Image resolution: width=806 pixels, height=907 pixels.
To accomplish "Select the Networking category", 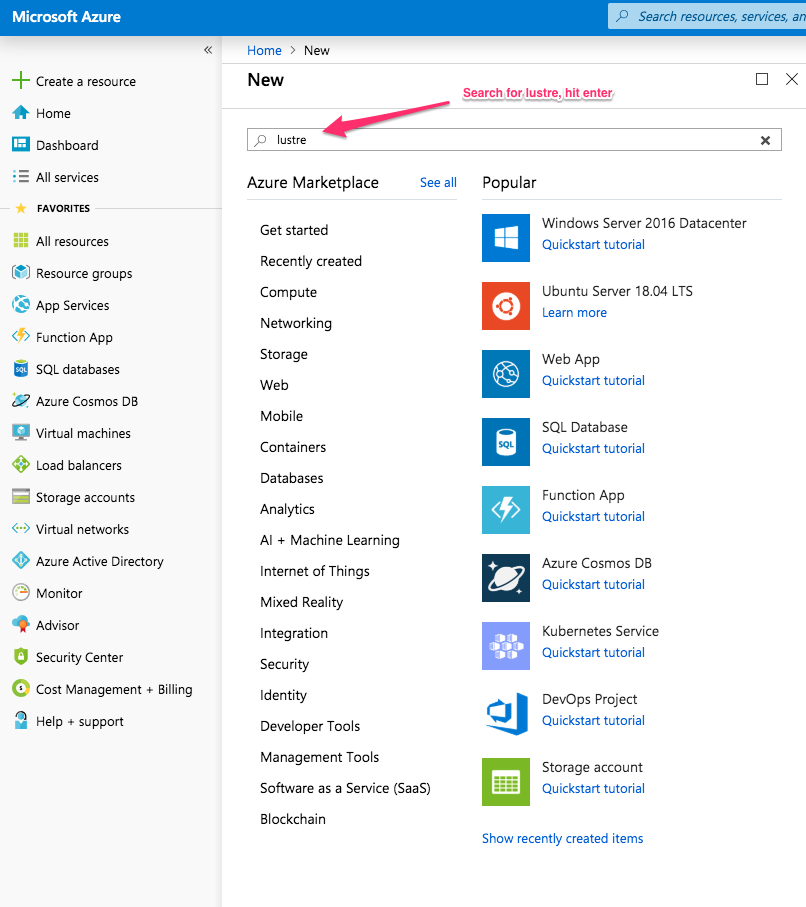I will (x=296, y=323).
